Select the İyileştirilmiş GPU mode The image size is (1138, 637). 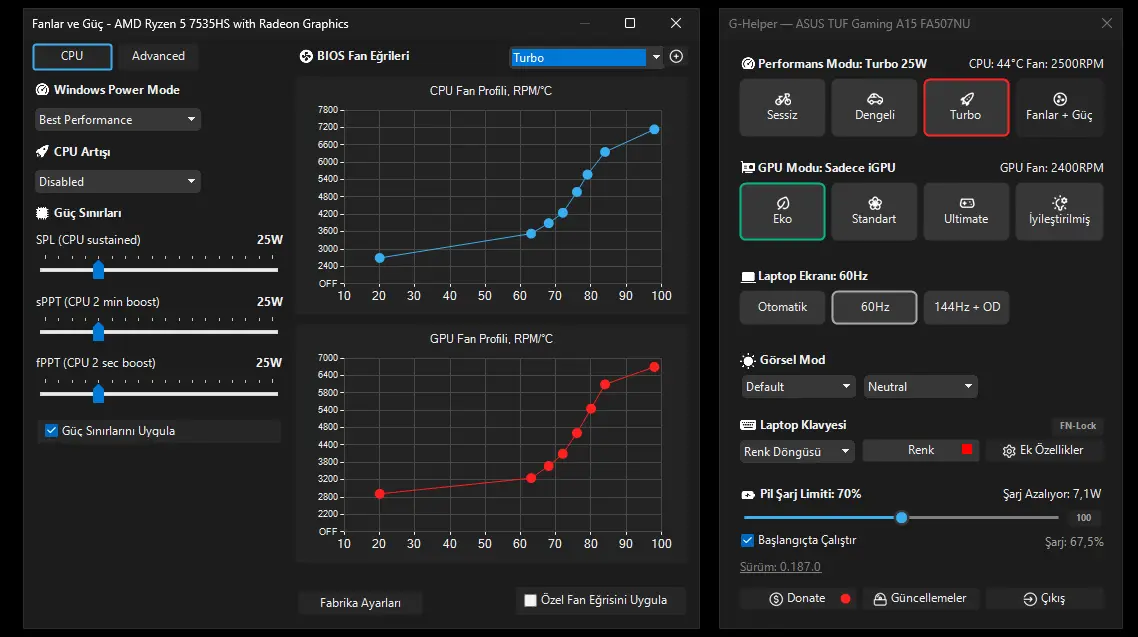(x=1059, y=211)
